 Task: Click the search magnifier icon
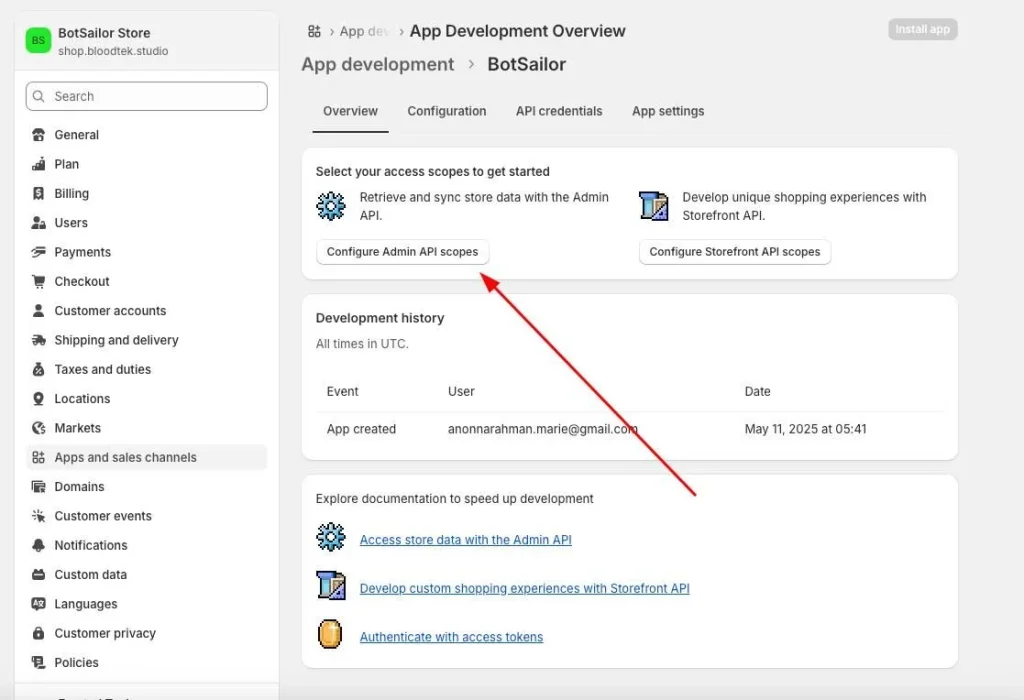[x=39, y=96]
